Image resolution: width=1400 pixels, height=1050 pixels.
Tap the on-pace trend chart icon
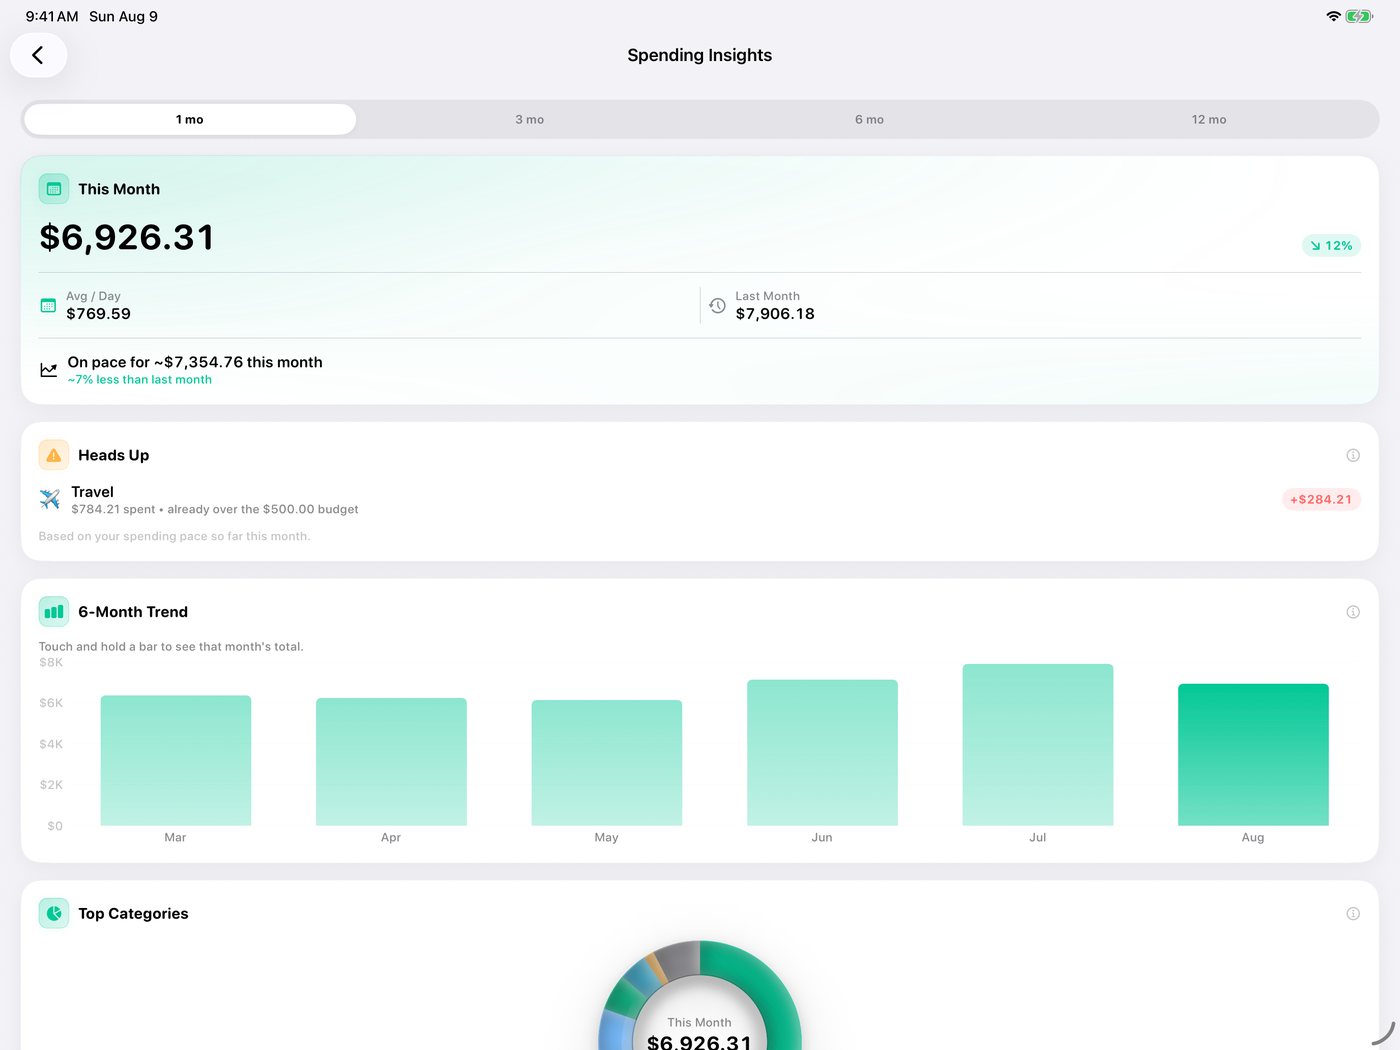[48, 370]
